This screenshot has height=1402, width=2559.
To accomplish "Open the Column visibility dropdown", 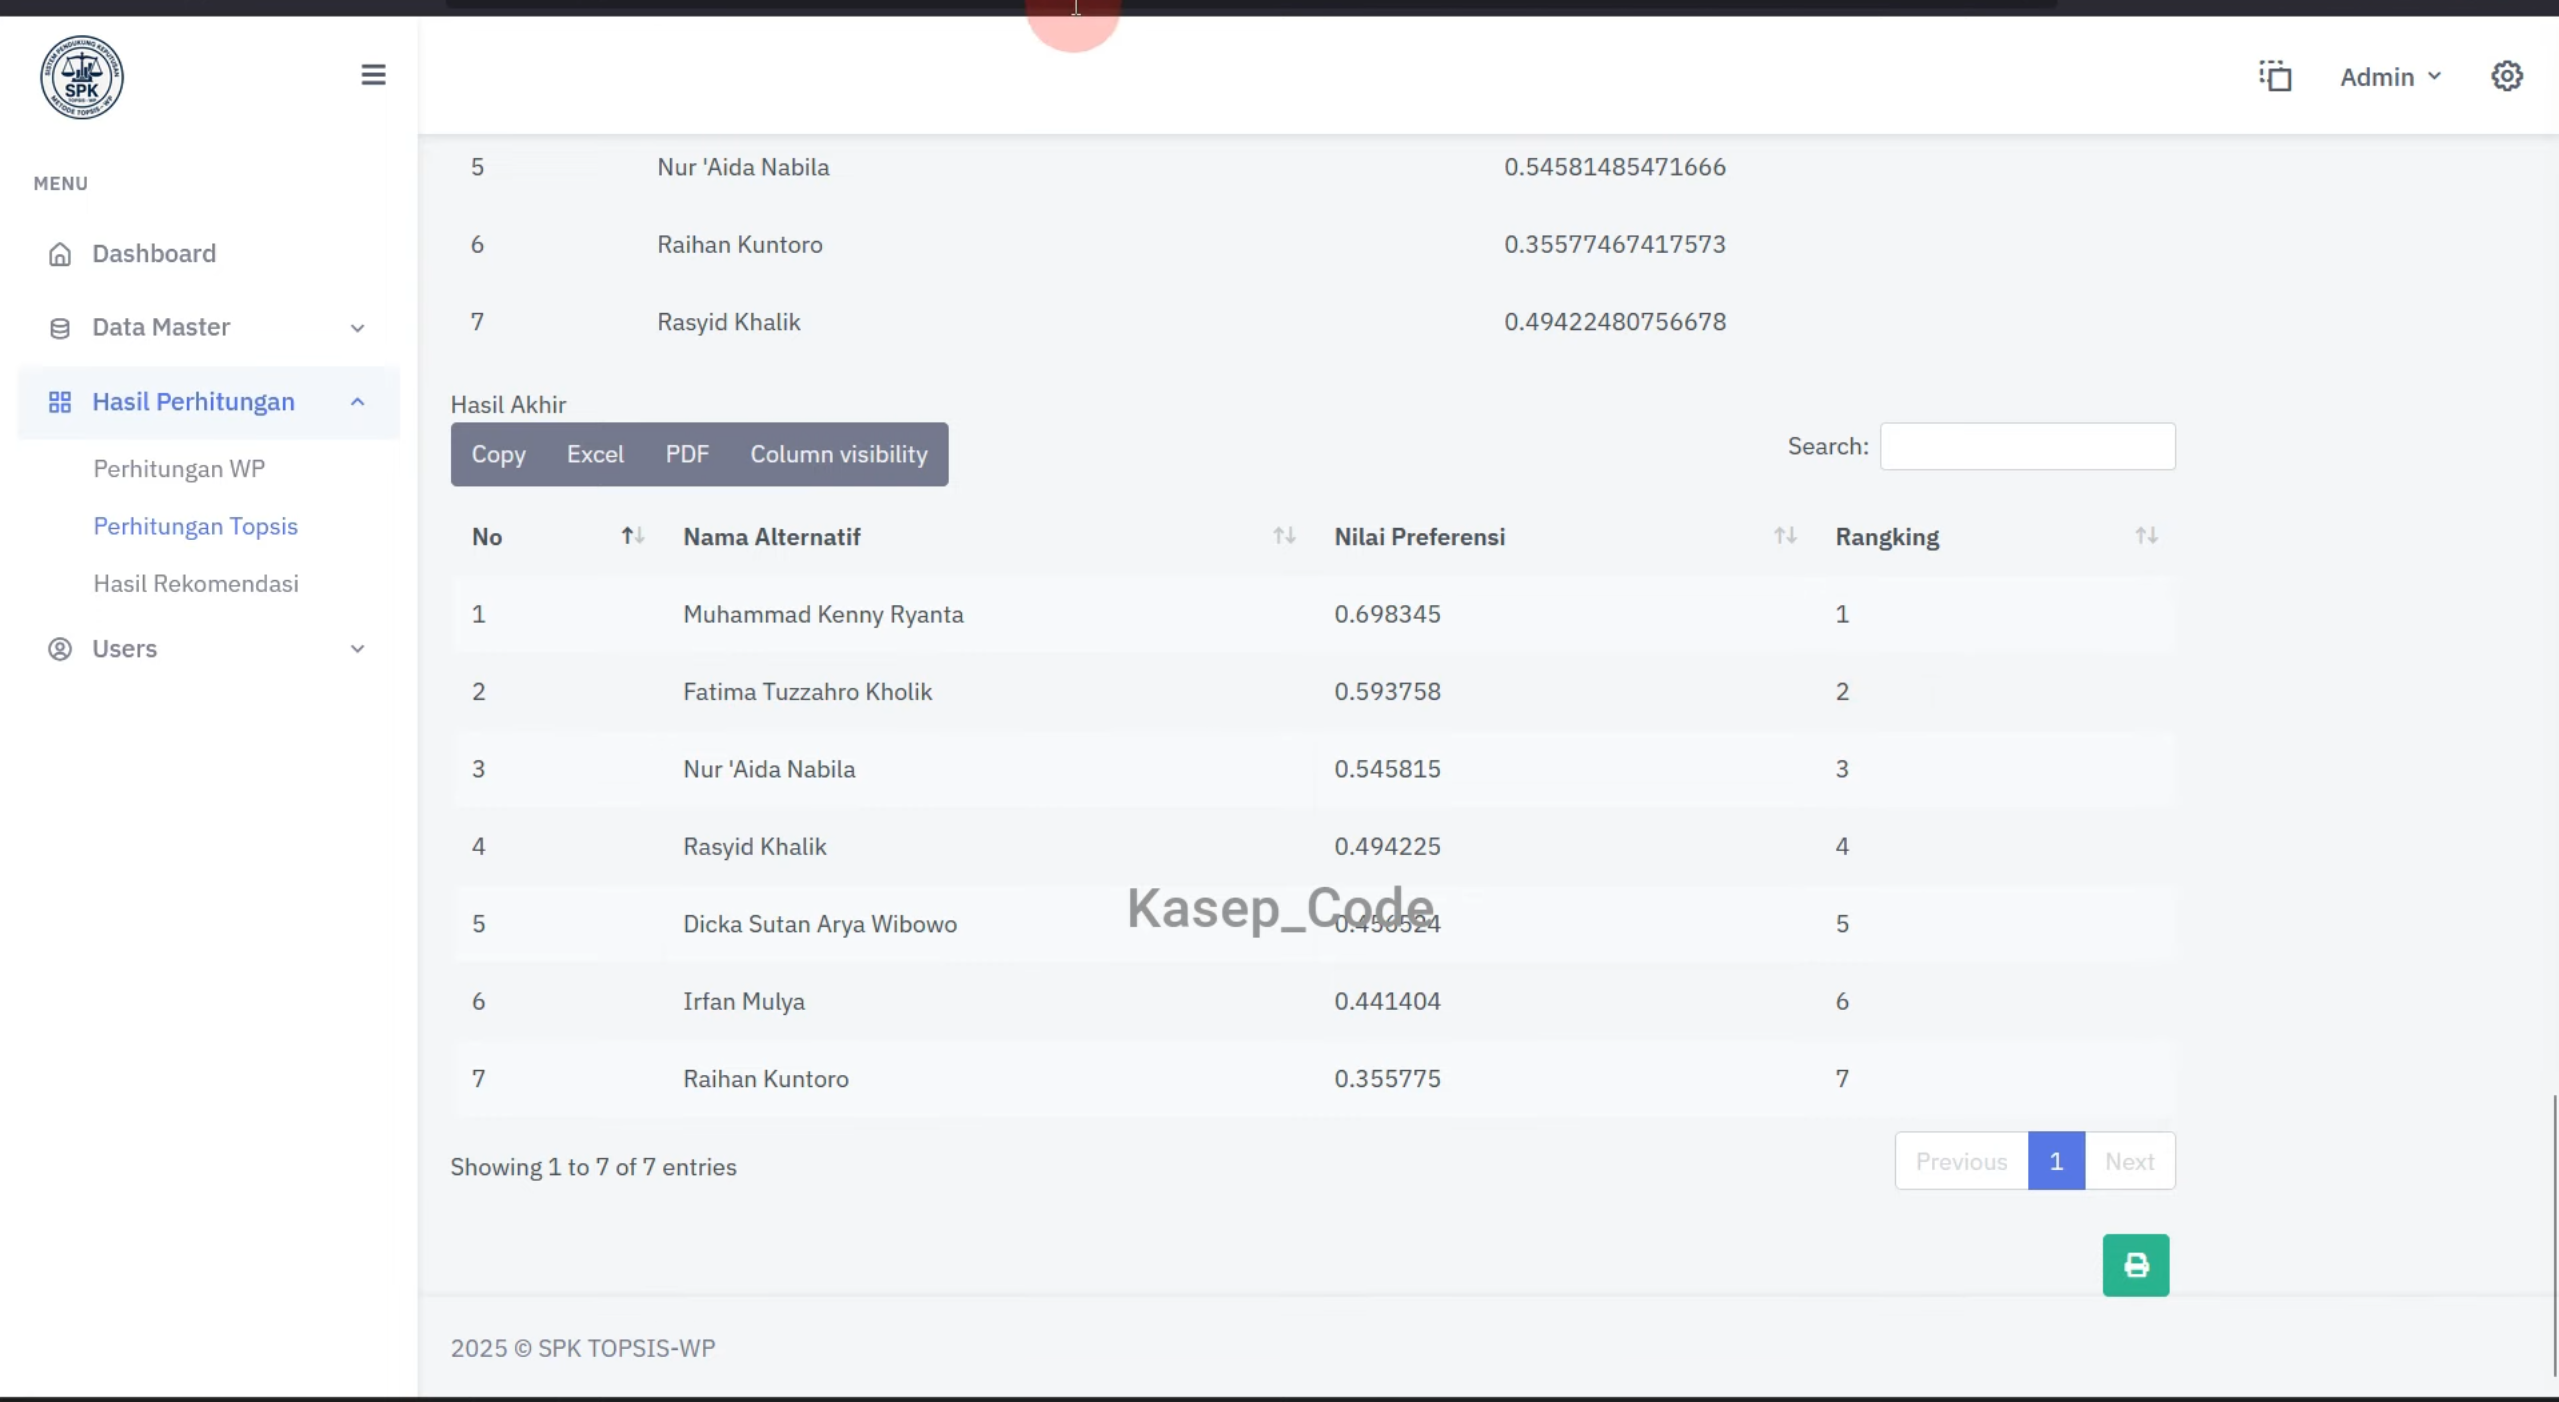I will (x=839, y=454).
